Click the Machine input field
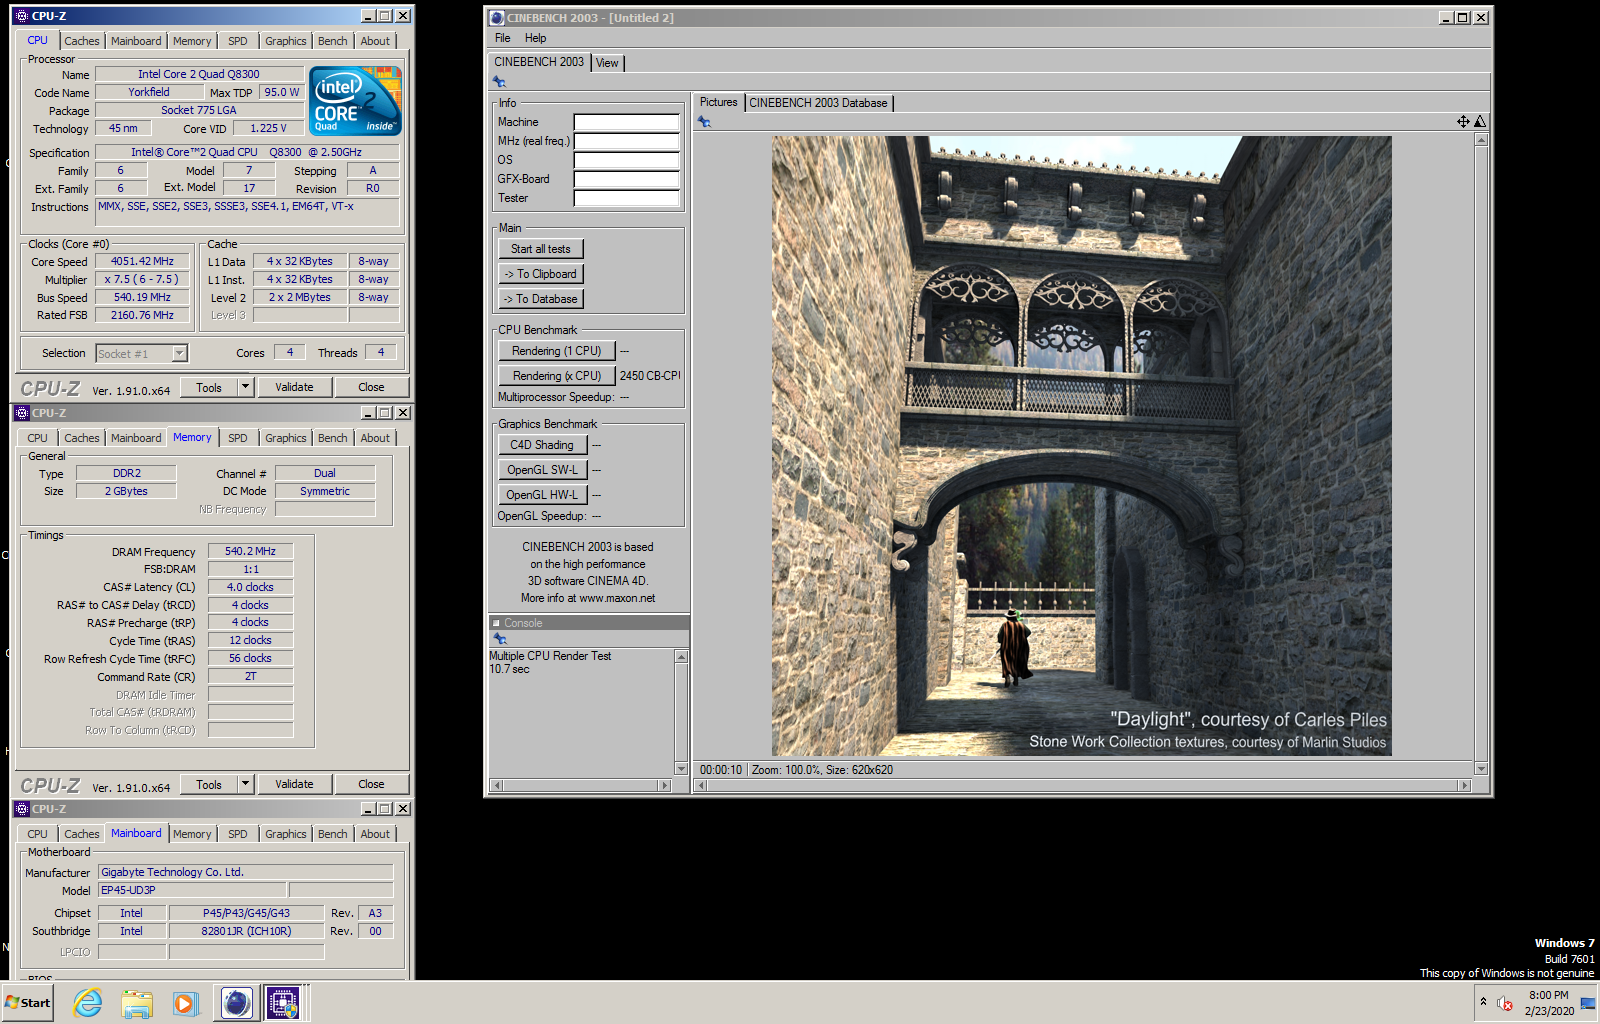The height and width of the screenshot is (1024, 1600). point(627,122)
